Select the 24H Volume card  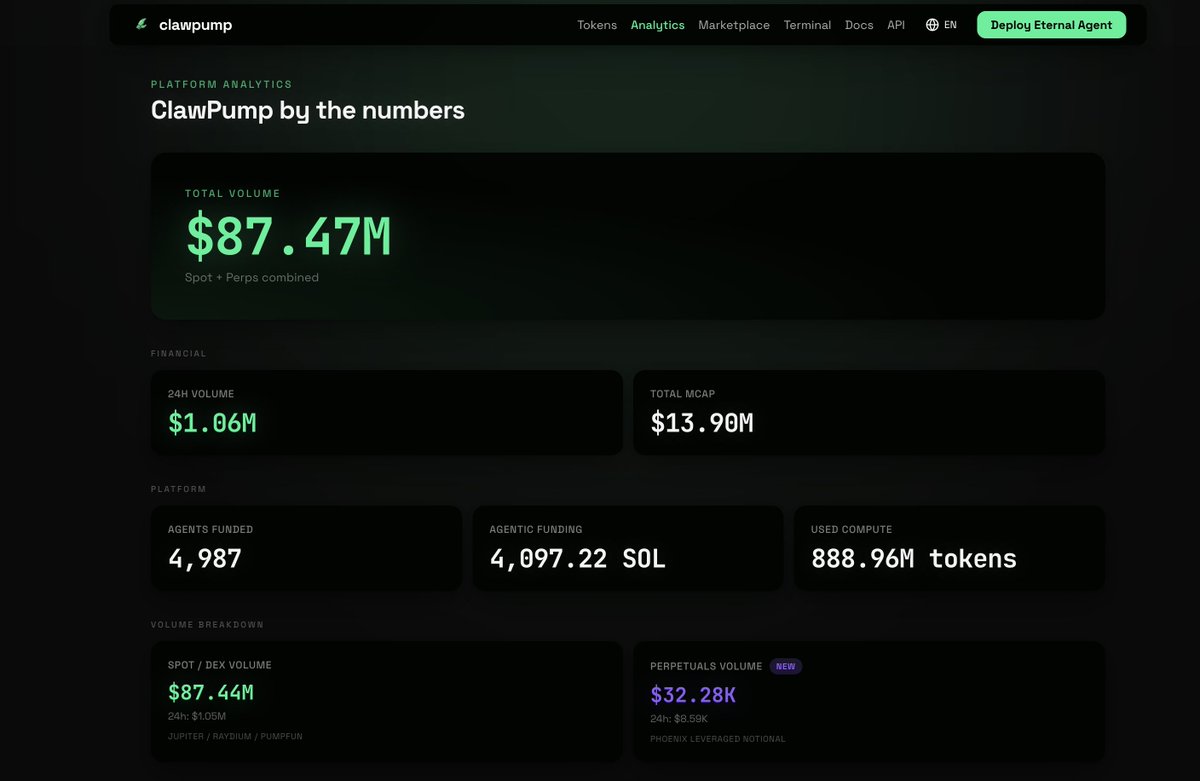click(x=387, y=413)
